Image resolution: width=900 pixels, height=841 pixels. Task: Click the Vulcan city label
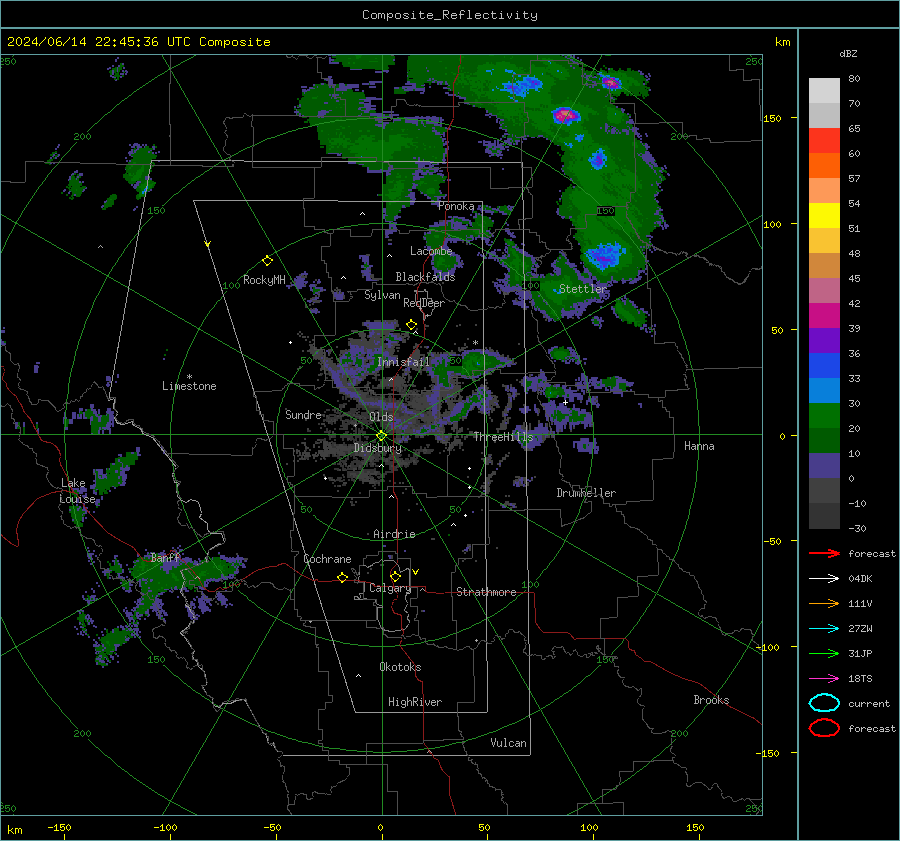coord(508,743)
